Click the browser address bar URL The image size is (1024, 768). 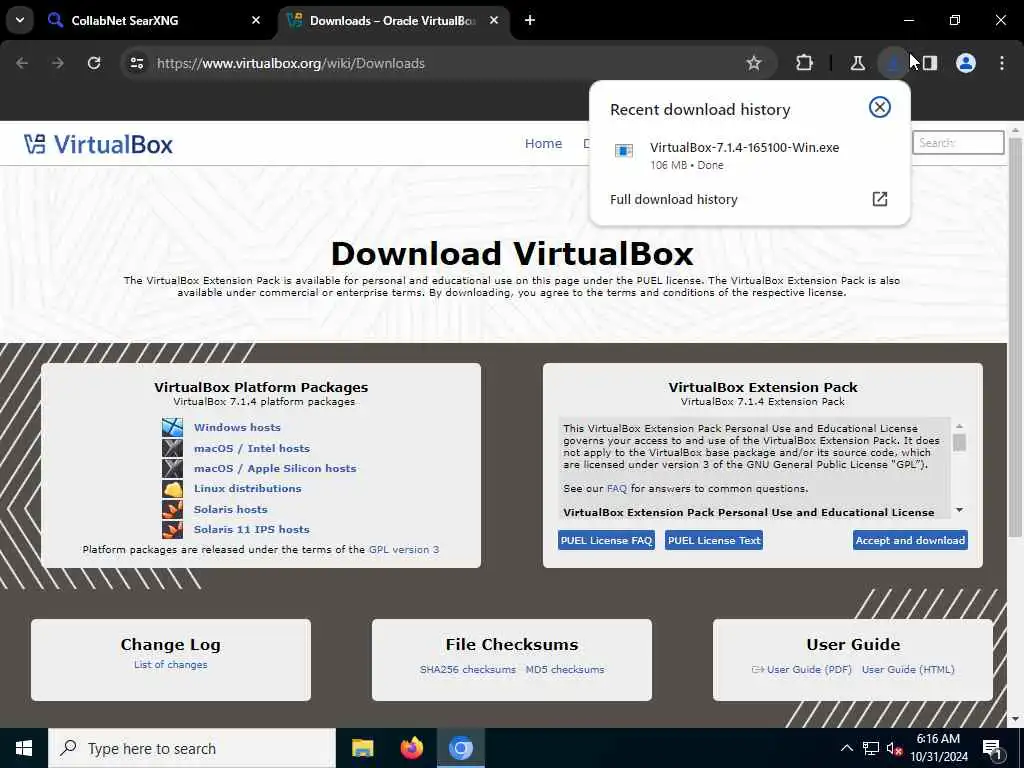click(x=291, y=63)
